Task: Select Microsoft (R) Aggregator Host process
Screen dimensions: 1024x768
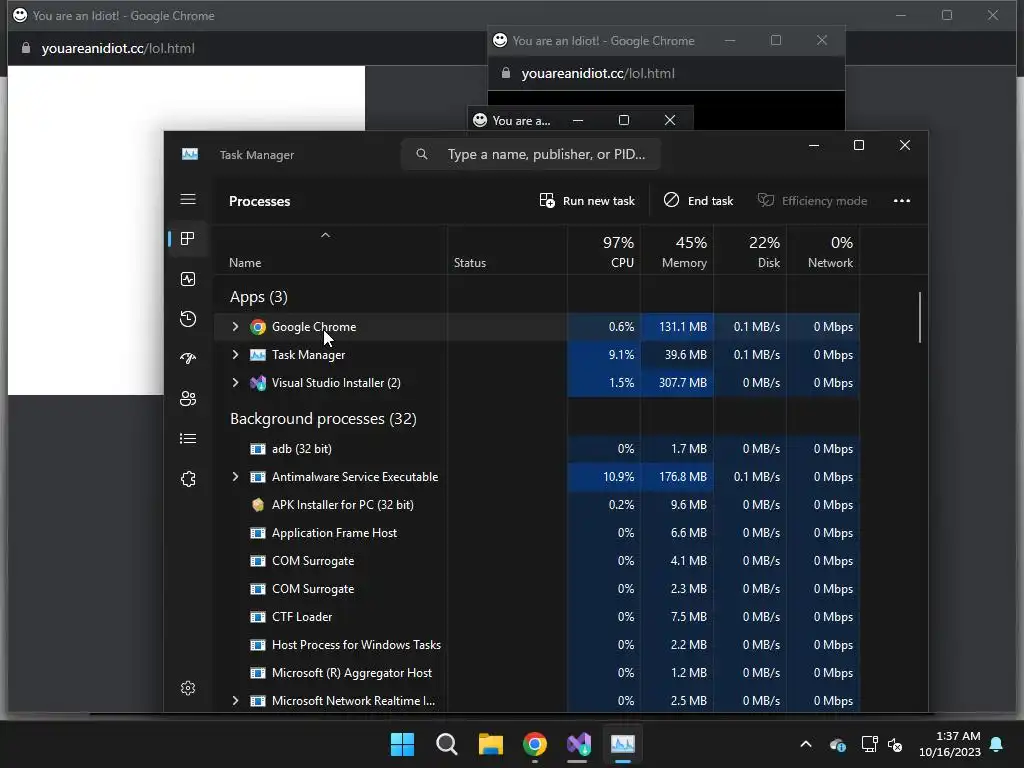Action: [536, 673]
